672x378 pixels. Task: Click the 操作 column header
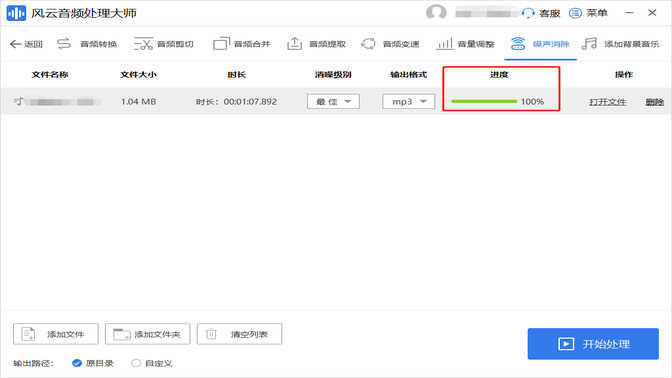[x=624, y=75]
